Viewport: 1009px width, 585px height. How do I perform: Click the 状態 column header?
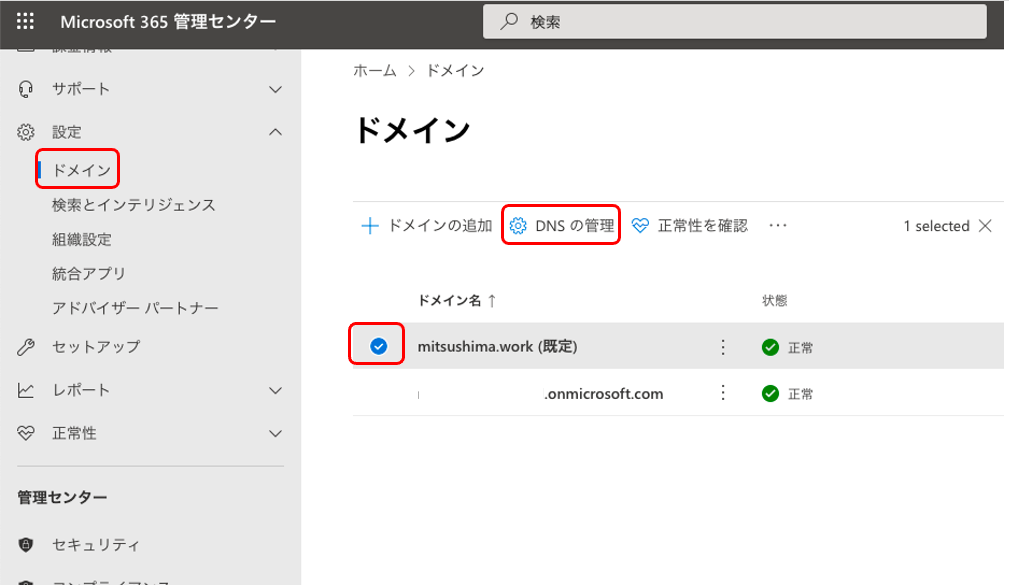click(x=775, y=301)
